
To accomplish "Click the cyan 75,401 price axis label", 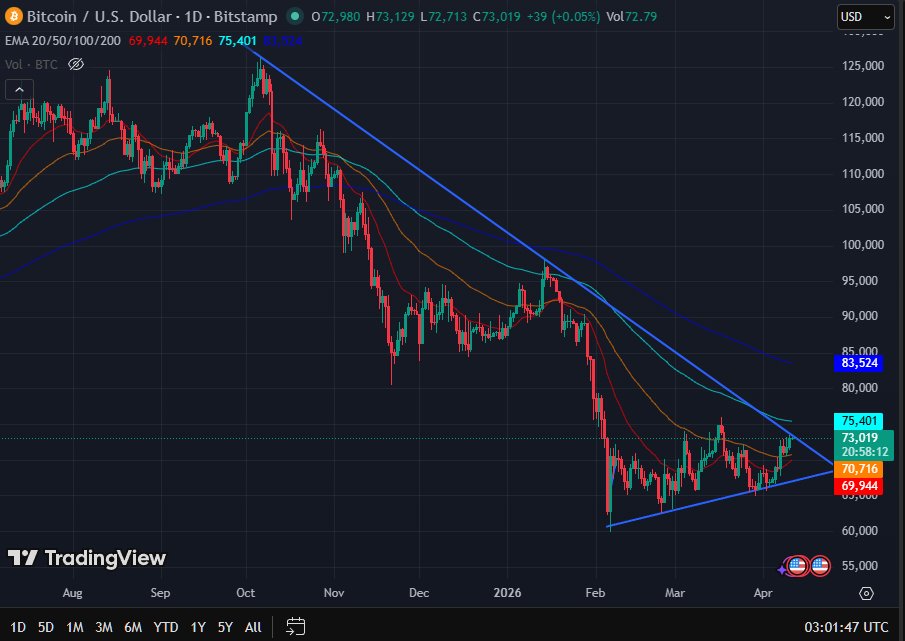I will point(859,421).
